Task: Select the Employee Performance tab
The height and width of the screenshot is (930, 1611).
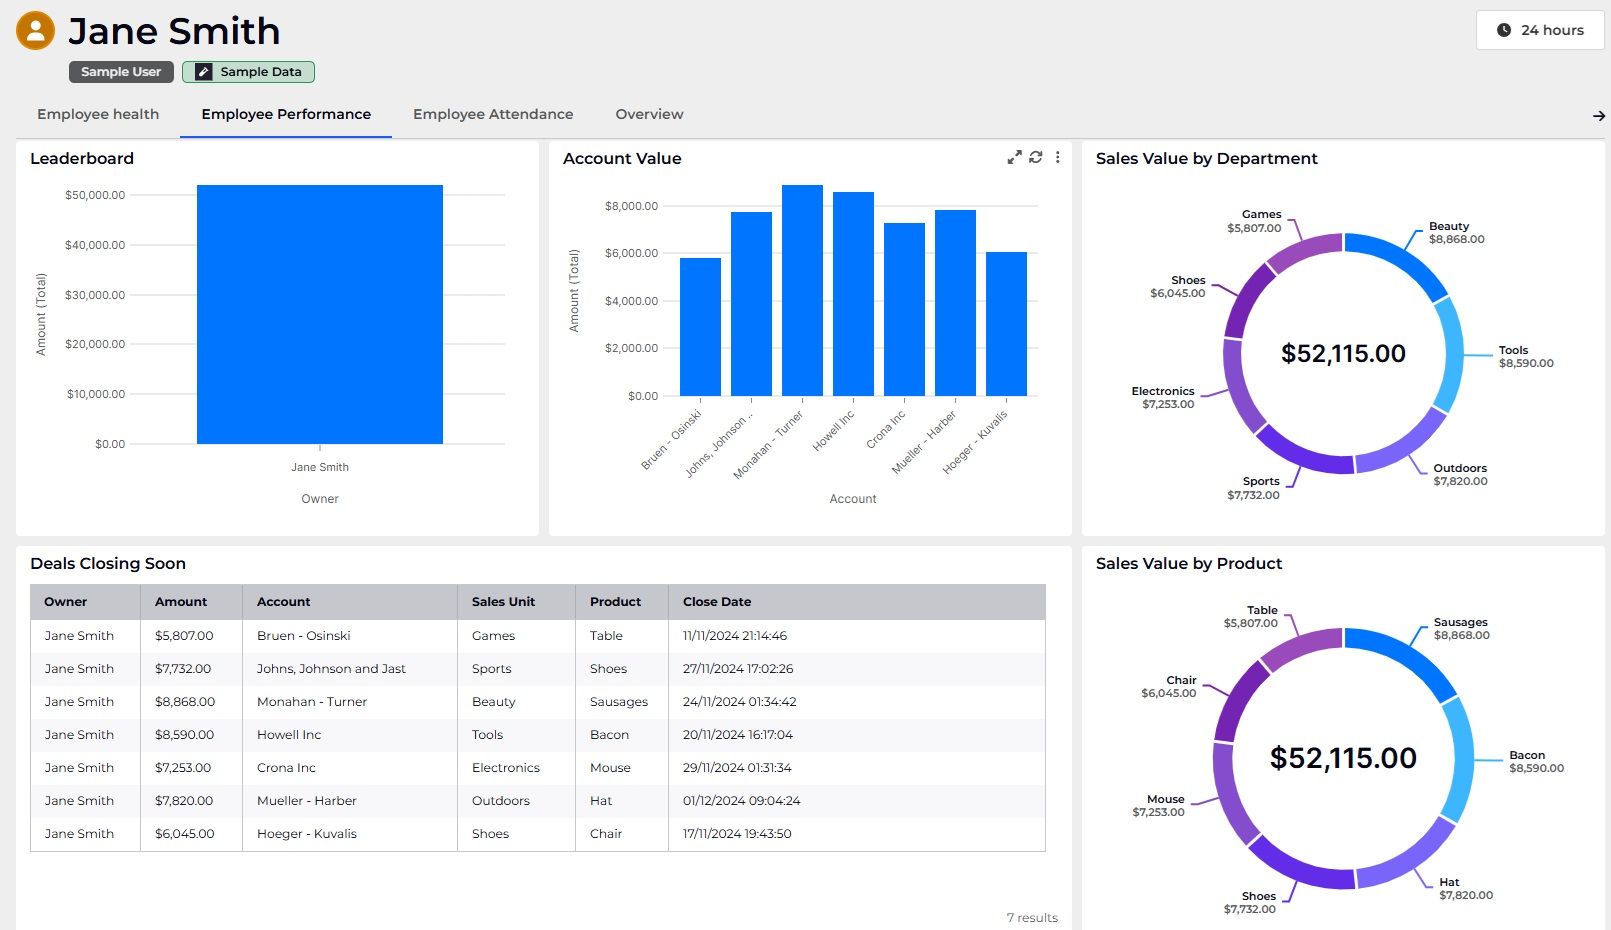Action: [286, 114]
